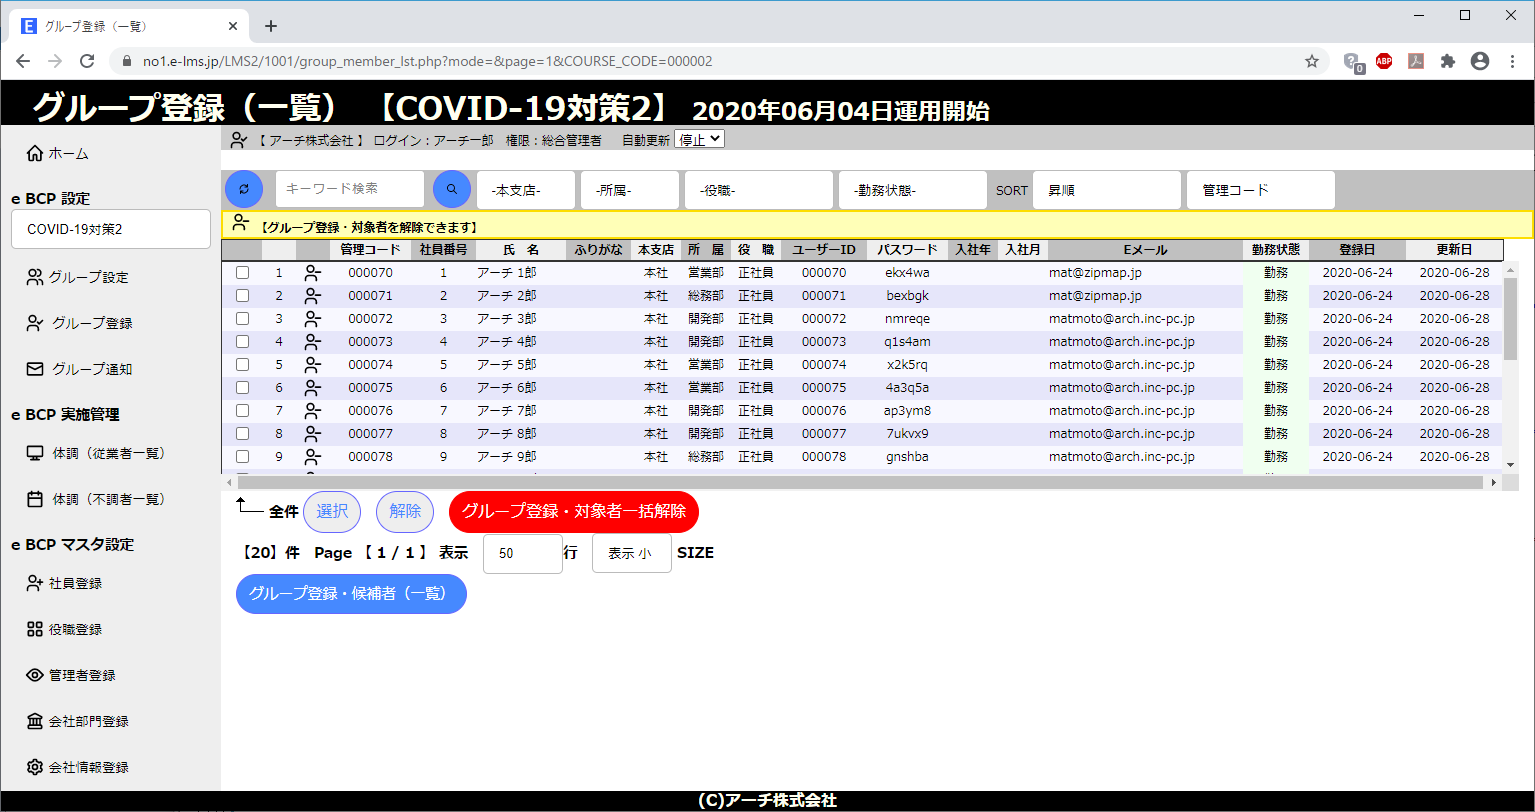
Task: Open the 自動更新 dropdown
Action: [699, 140]
